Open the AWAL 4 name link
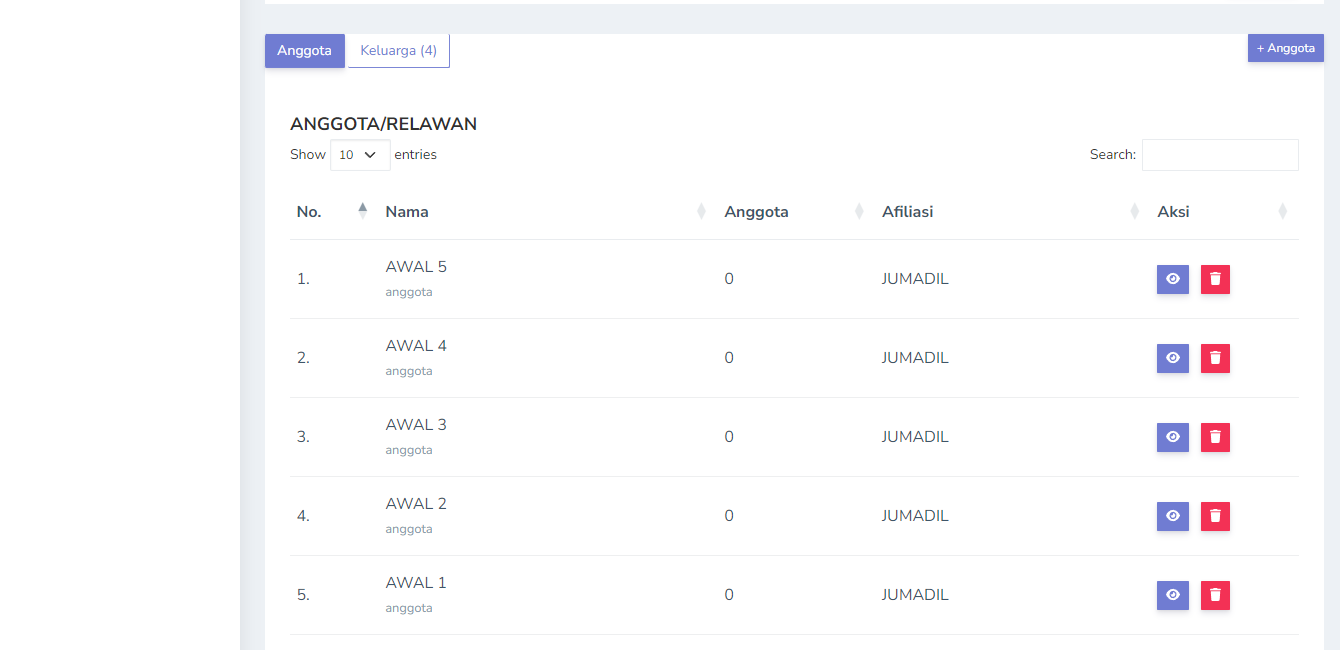Viewport: 1340px width, 650px height. click(416, 346)
